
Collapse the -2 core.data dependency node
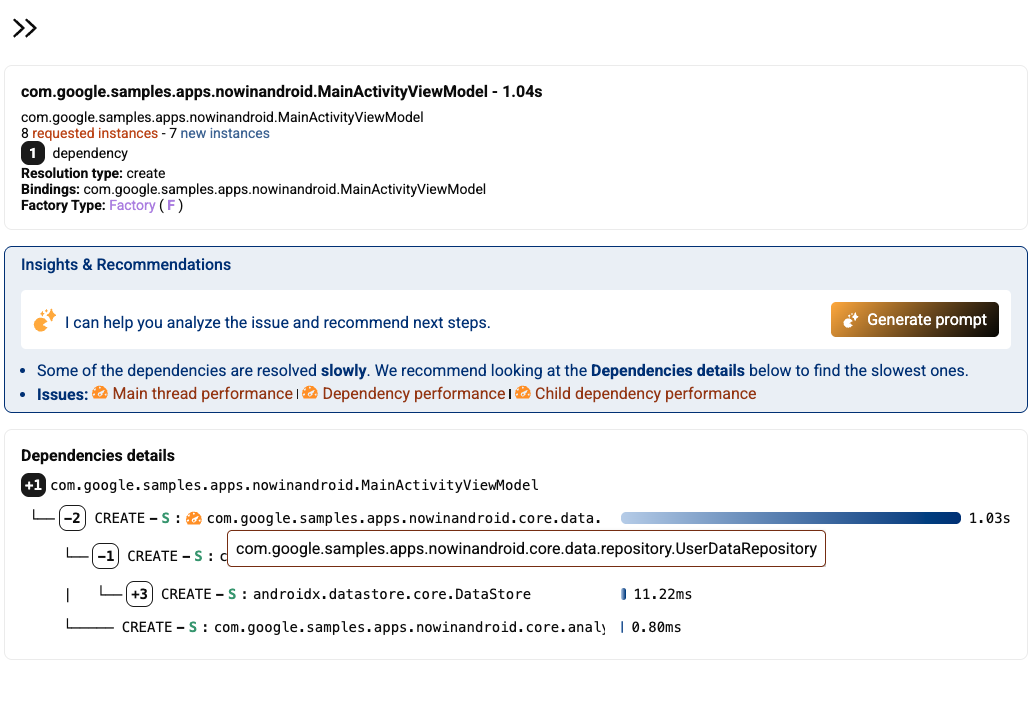[x=72, y=518]
